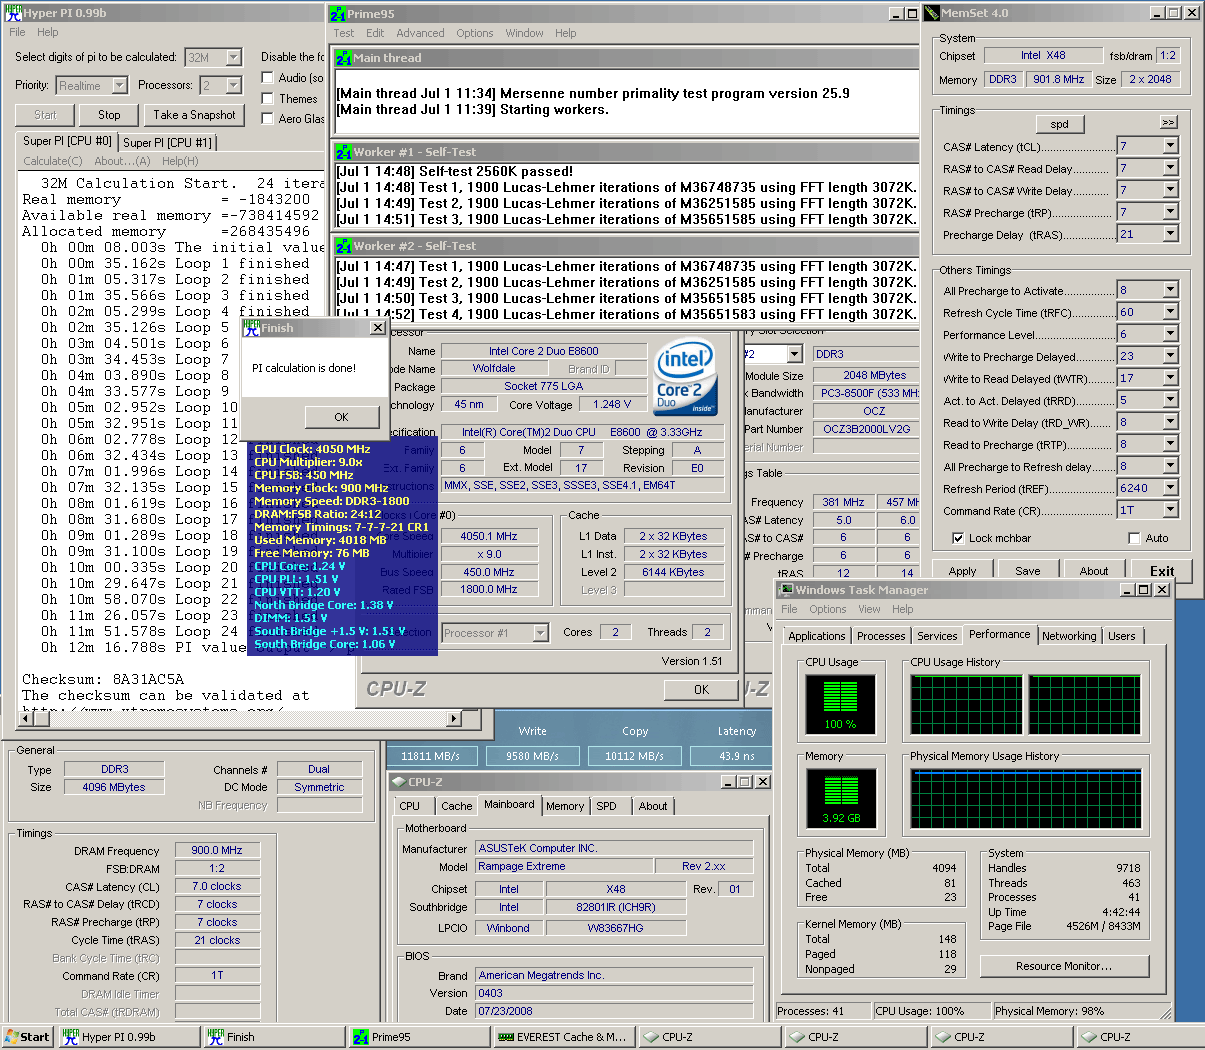Close the Finish dialog with X

(x=377, y=327)
